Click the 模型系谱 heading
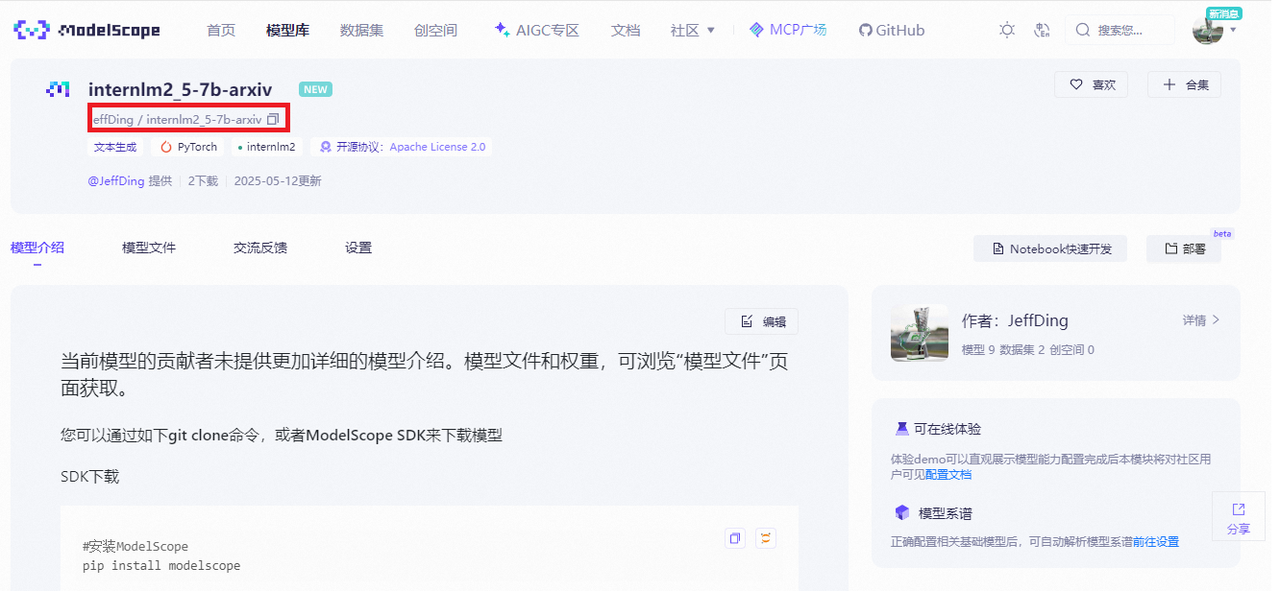 tap(946, 513)
